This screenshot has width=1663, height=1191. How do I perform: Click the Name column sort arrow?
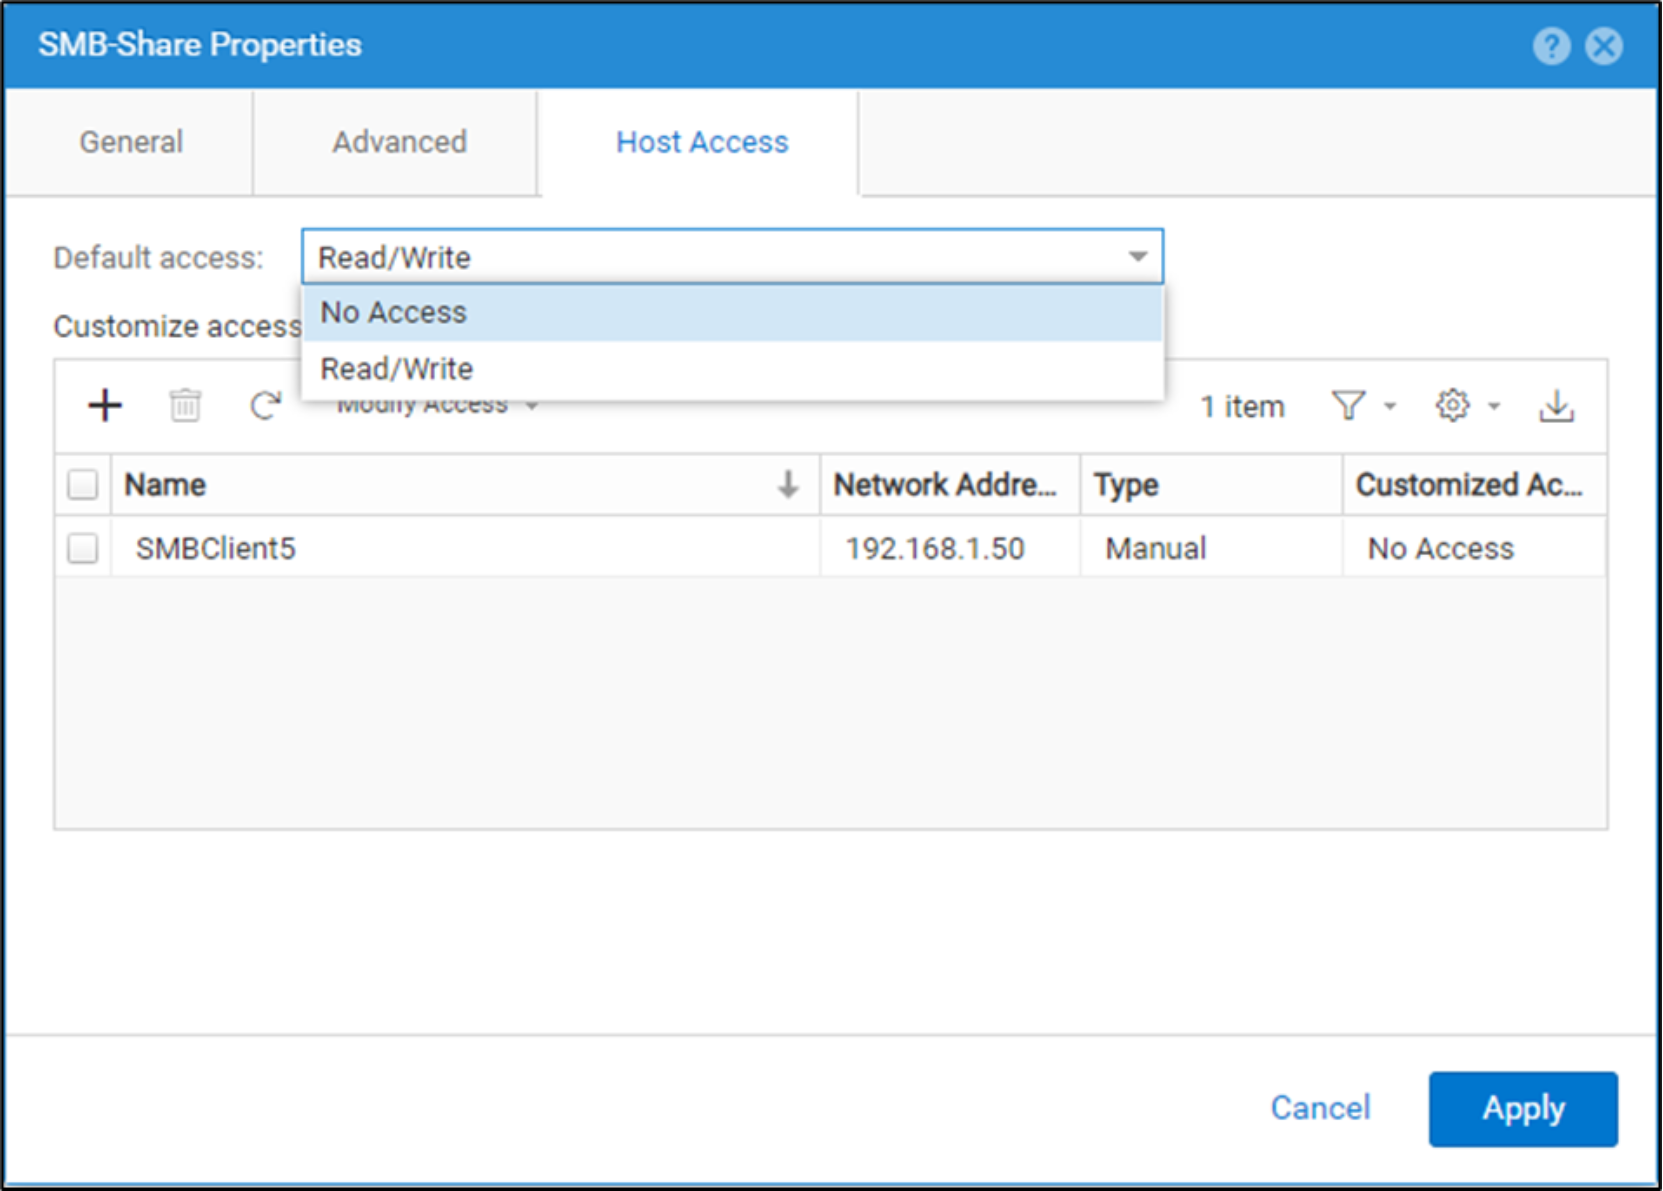pyautogui.click(x=788, y=485)
